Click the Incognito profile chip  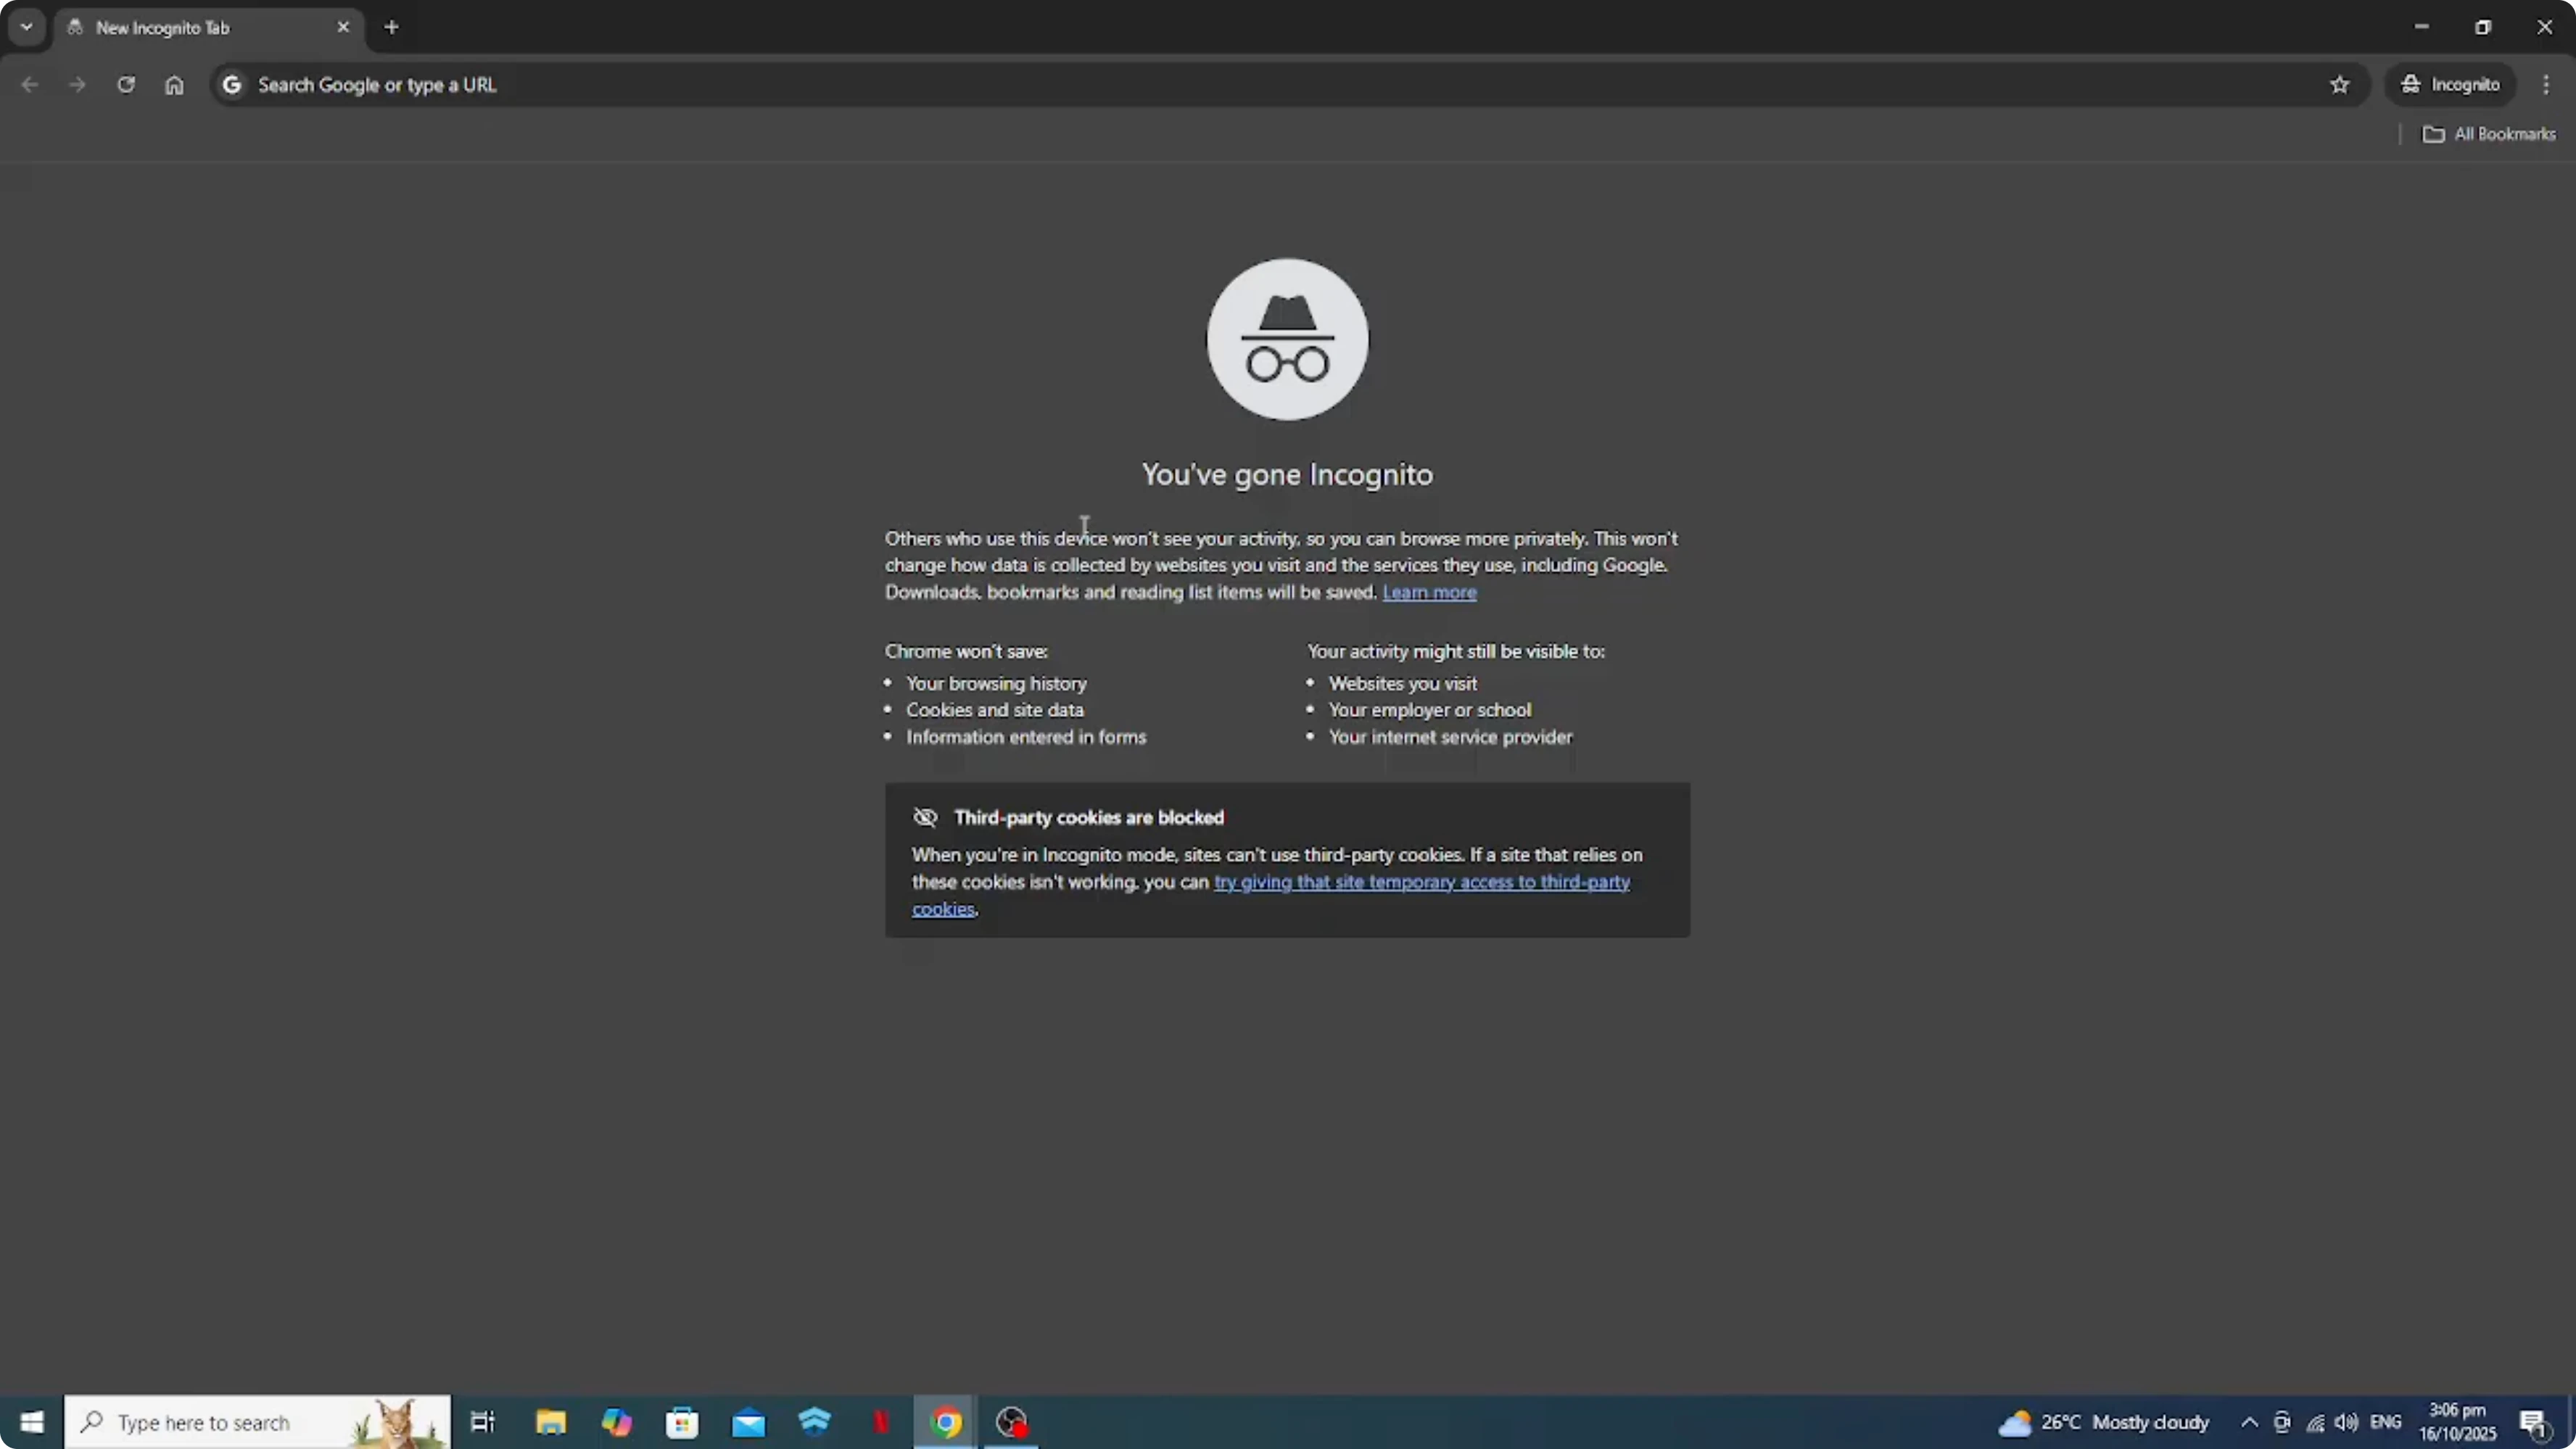point(2450,85)
